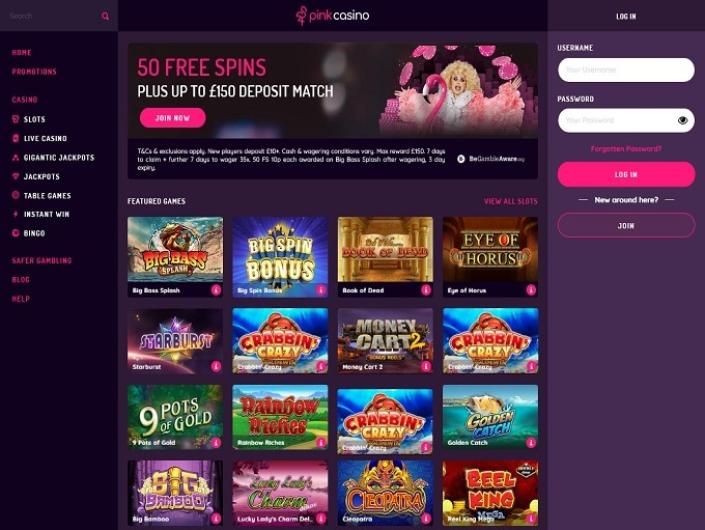Launch the Rainbow Riches game thumbnail
This screenshot has height=530, width=705.
pos(280,417)
